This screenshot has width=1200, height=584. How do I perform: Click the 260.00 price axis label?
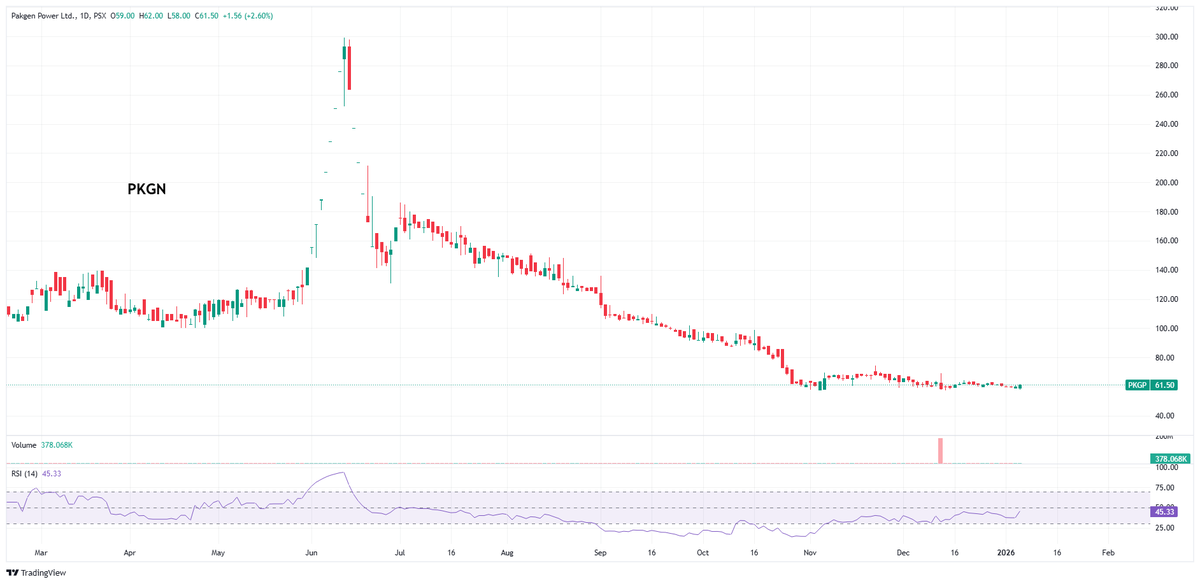click(x=1168, y=95)
